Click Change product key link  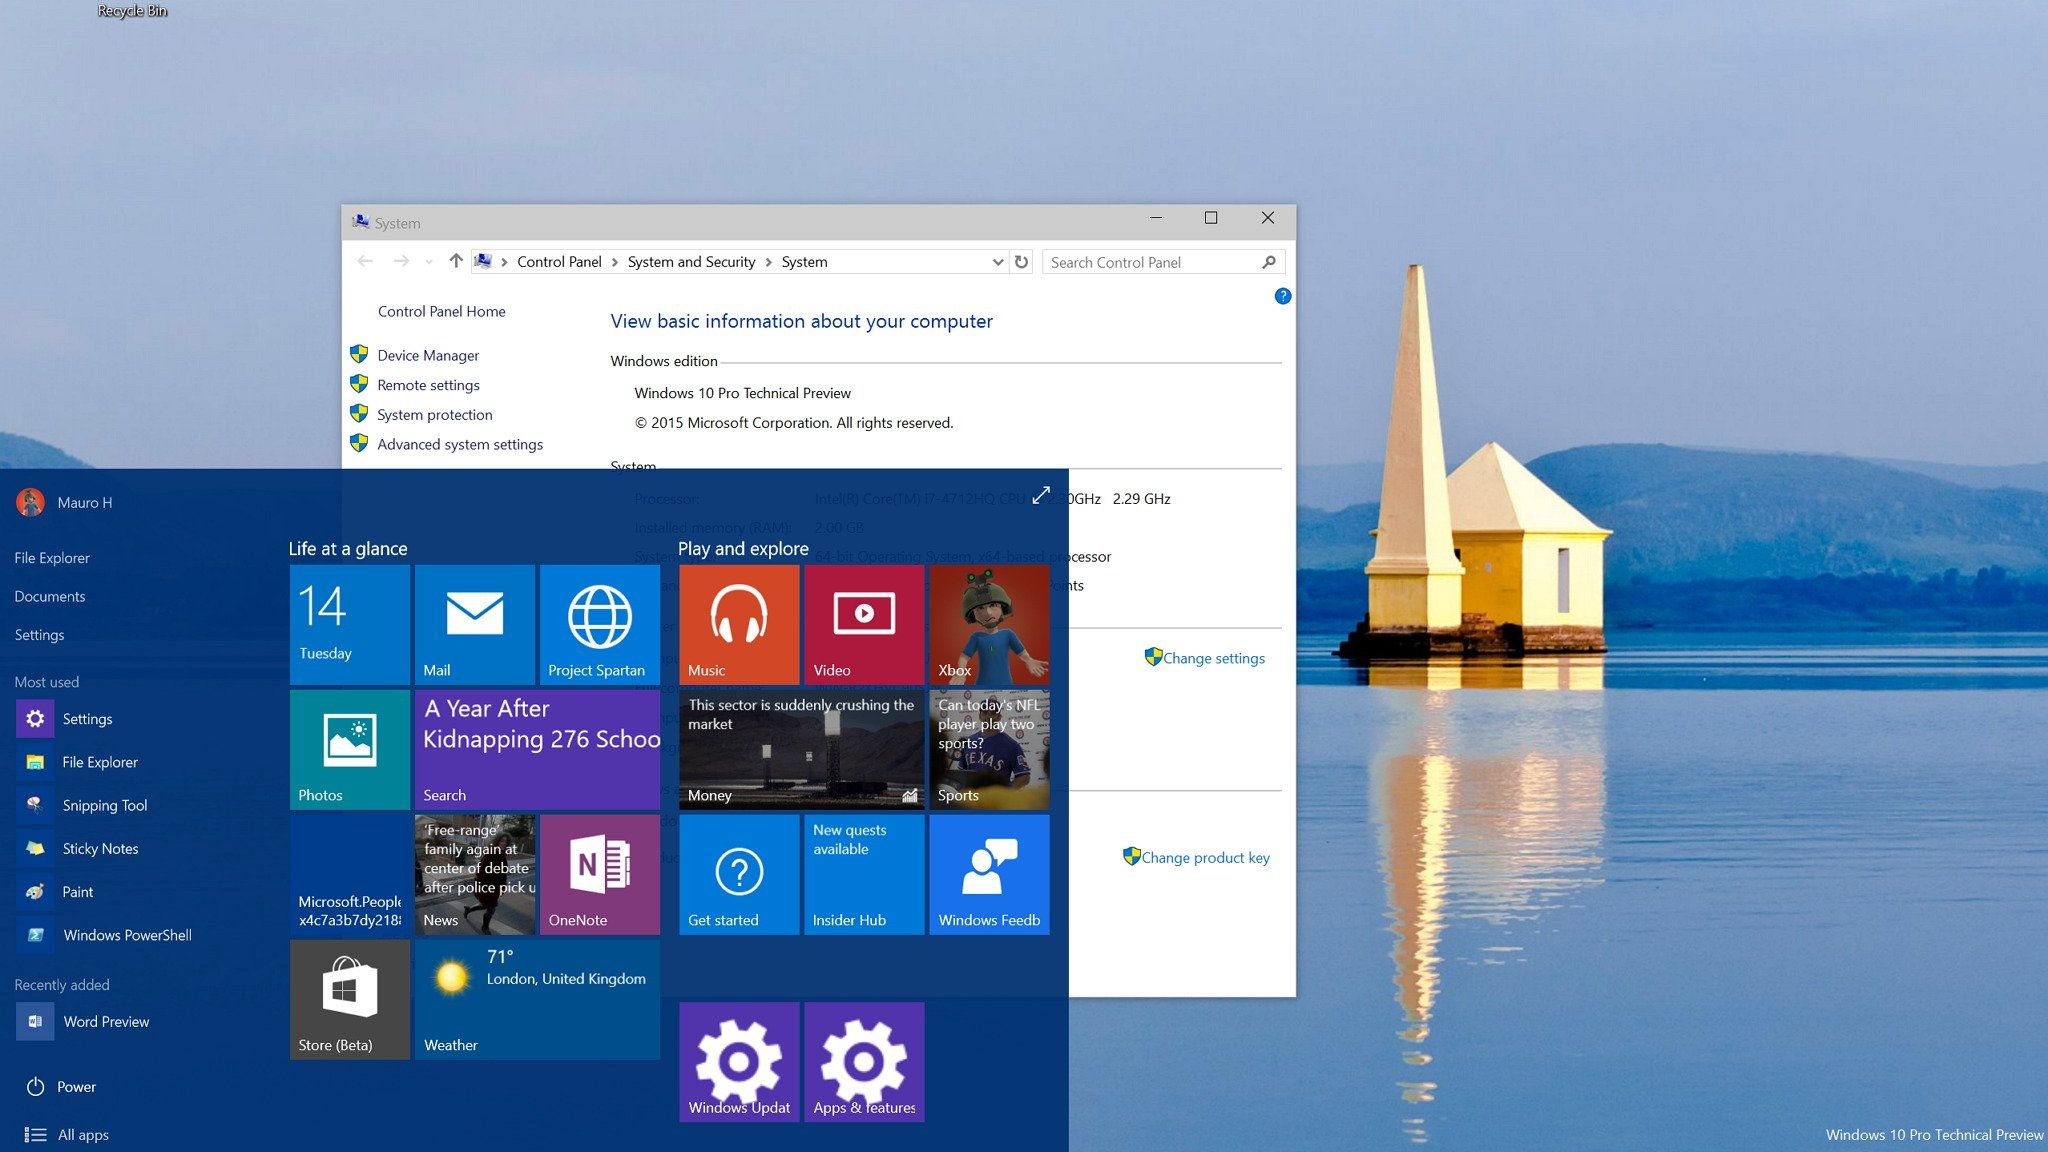[1206, 857]
